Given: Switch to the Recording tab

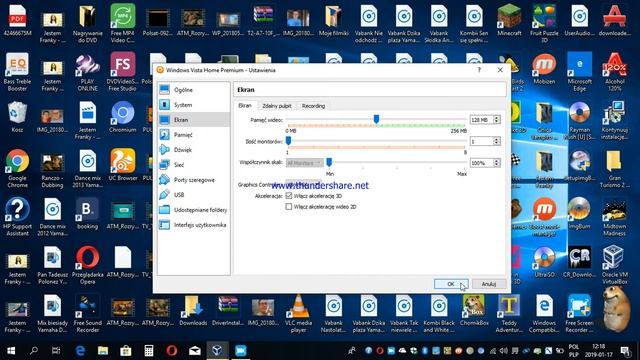Looking at the screenshot, I should [x=313, y=106].
